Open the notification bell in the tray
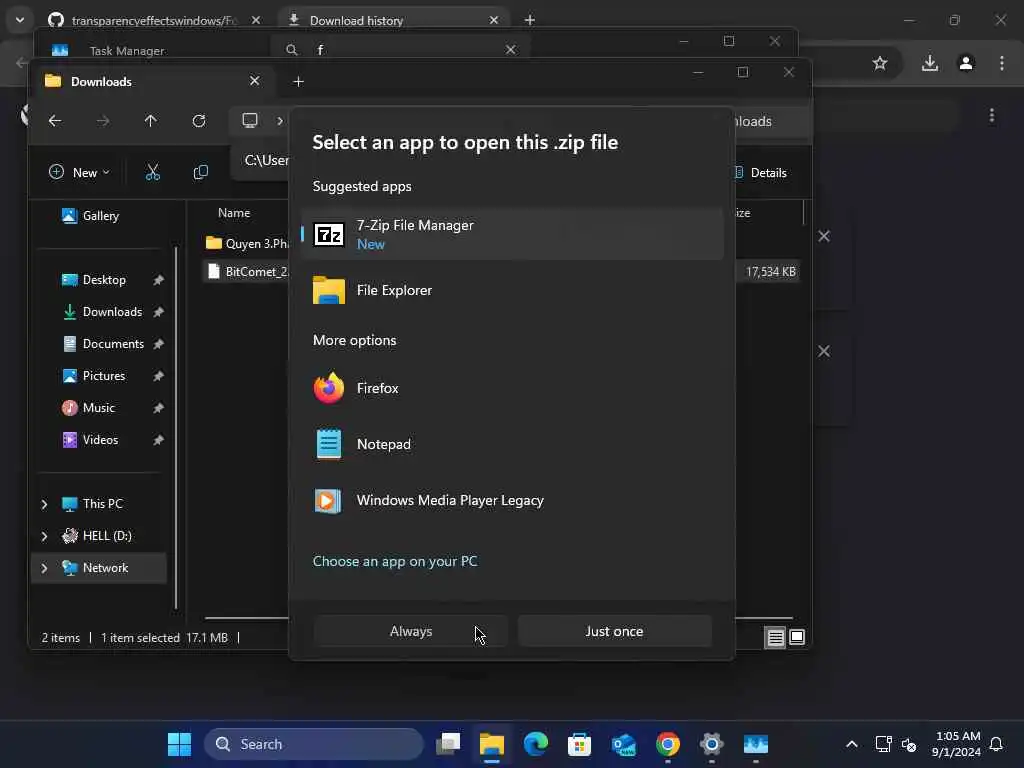 tap(996, 744)
